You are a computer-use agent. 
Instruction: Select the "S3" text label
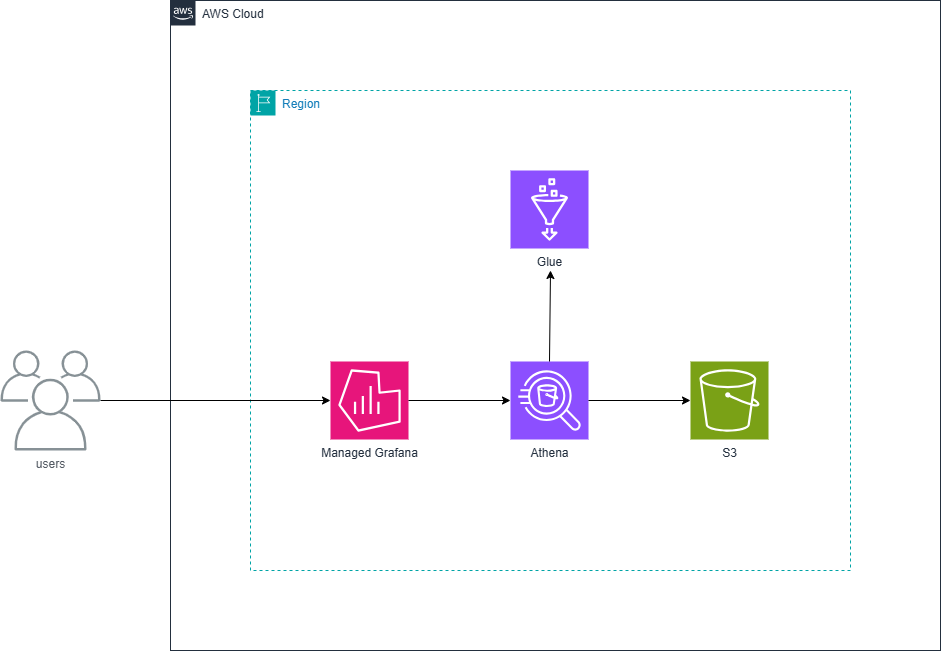[x=729, y=453]
